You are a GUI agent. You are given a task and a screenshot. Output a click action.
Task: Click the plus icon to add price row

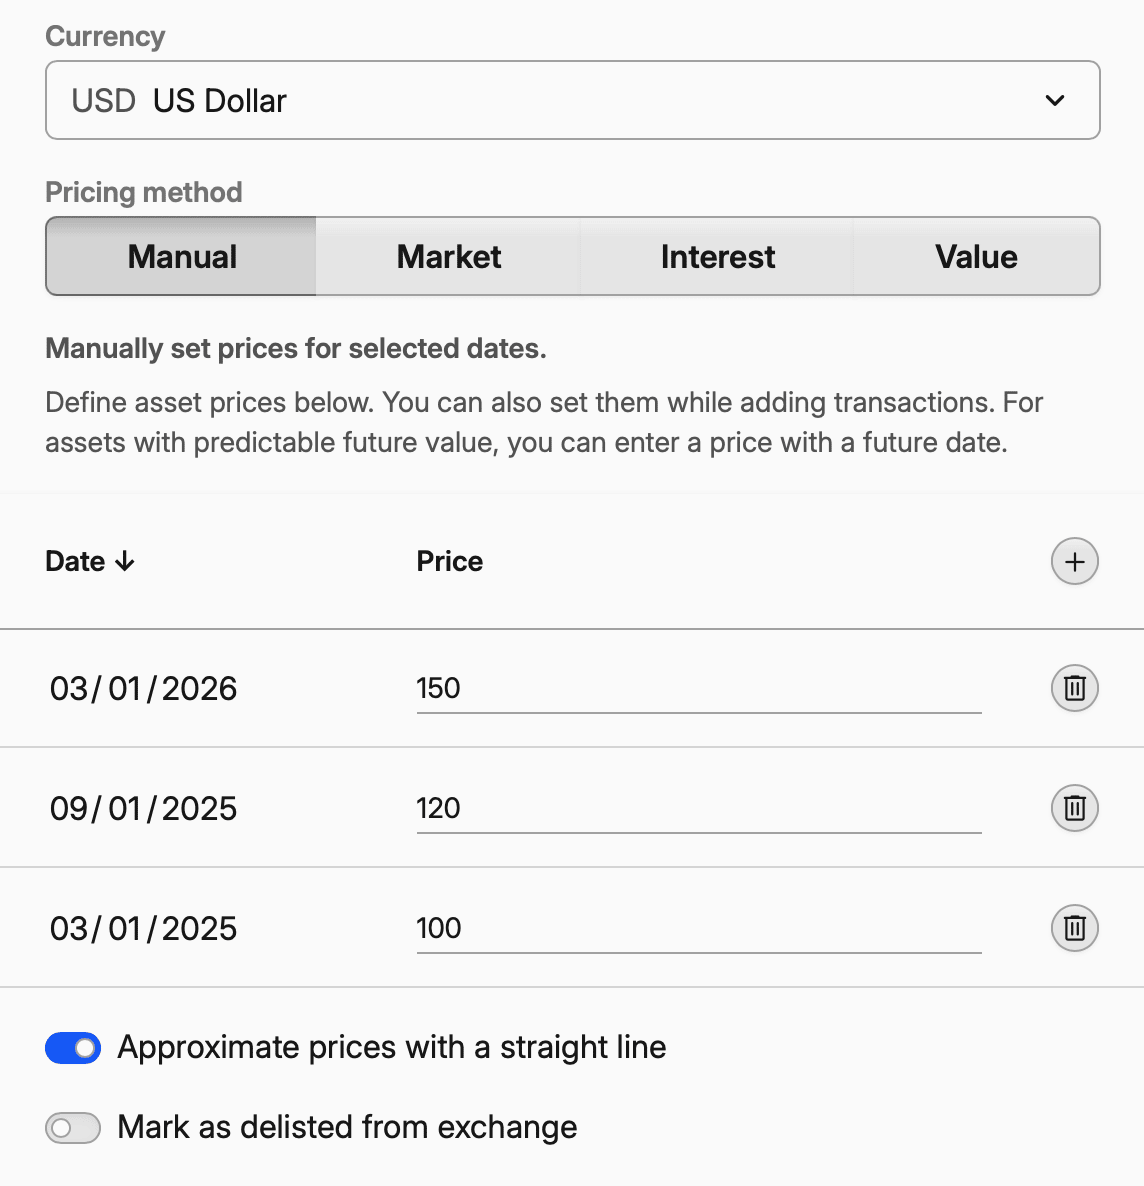1074,561
